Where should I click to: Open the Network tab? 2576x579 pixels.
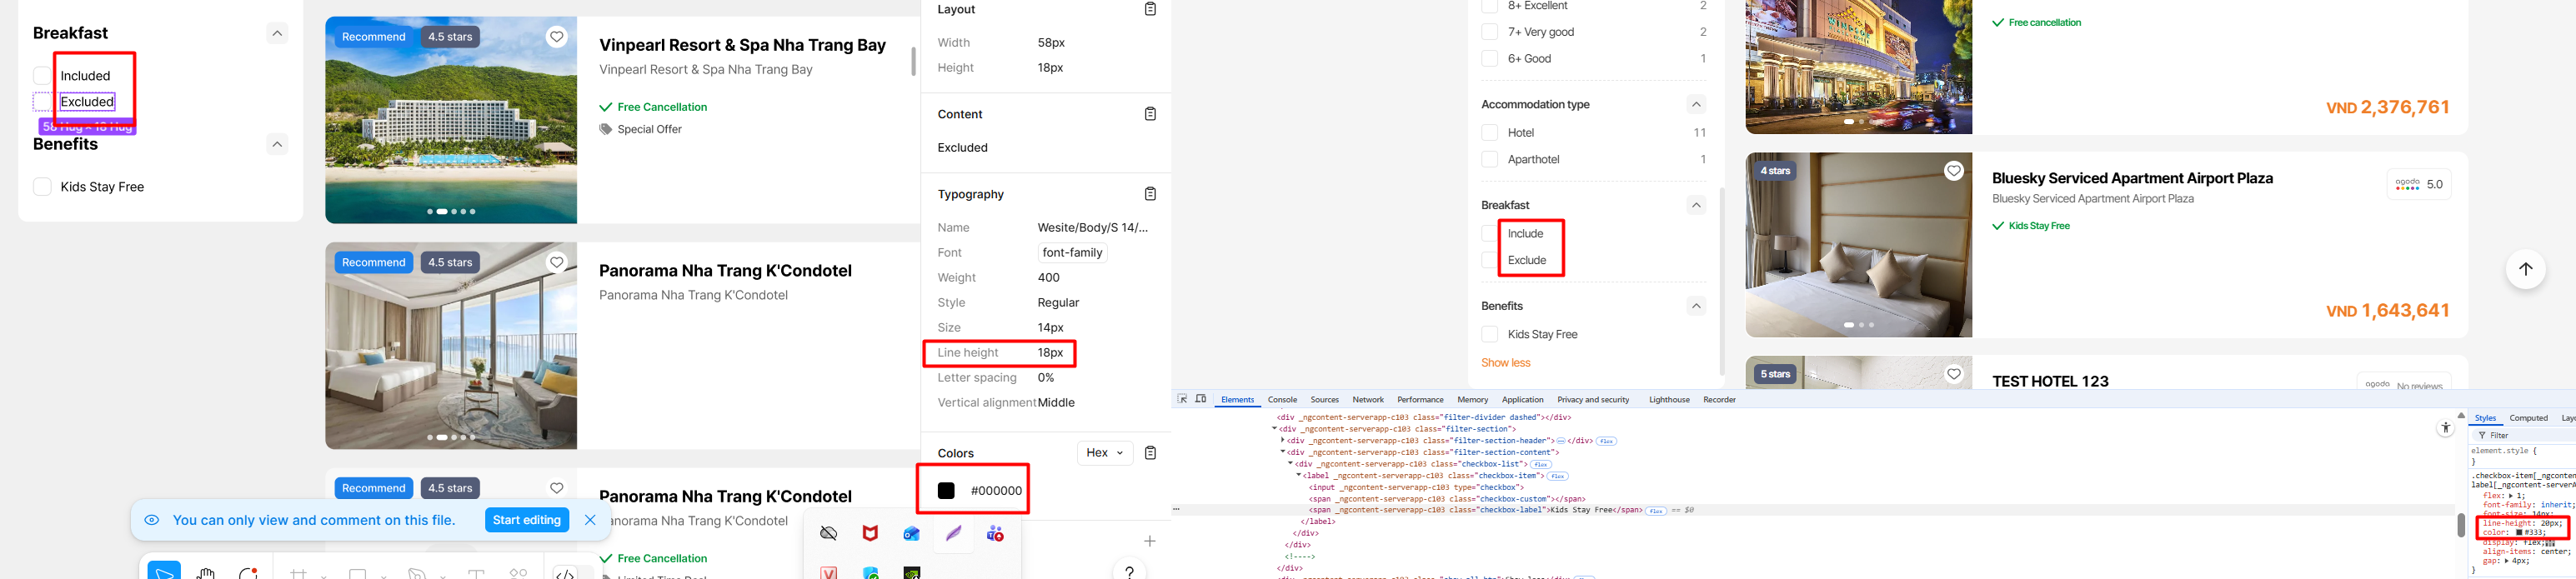click(1368, 400)
